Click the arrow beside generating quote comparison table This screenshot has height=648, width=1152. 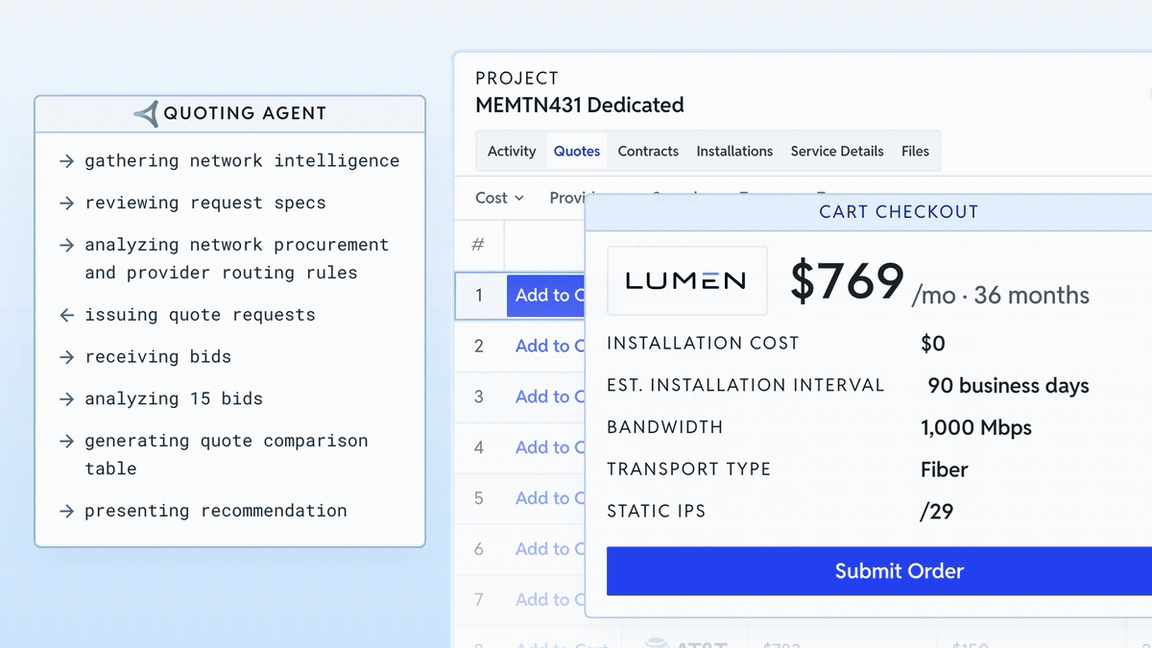67,441
